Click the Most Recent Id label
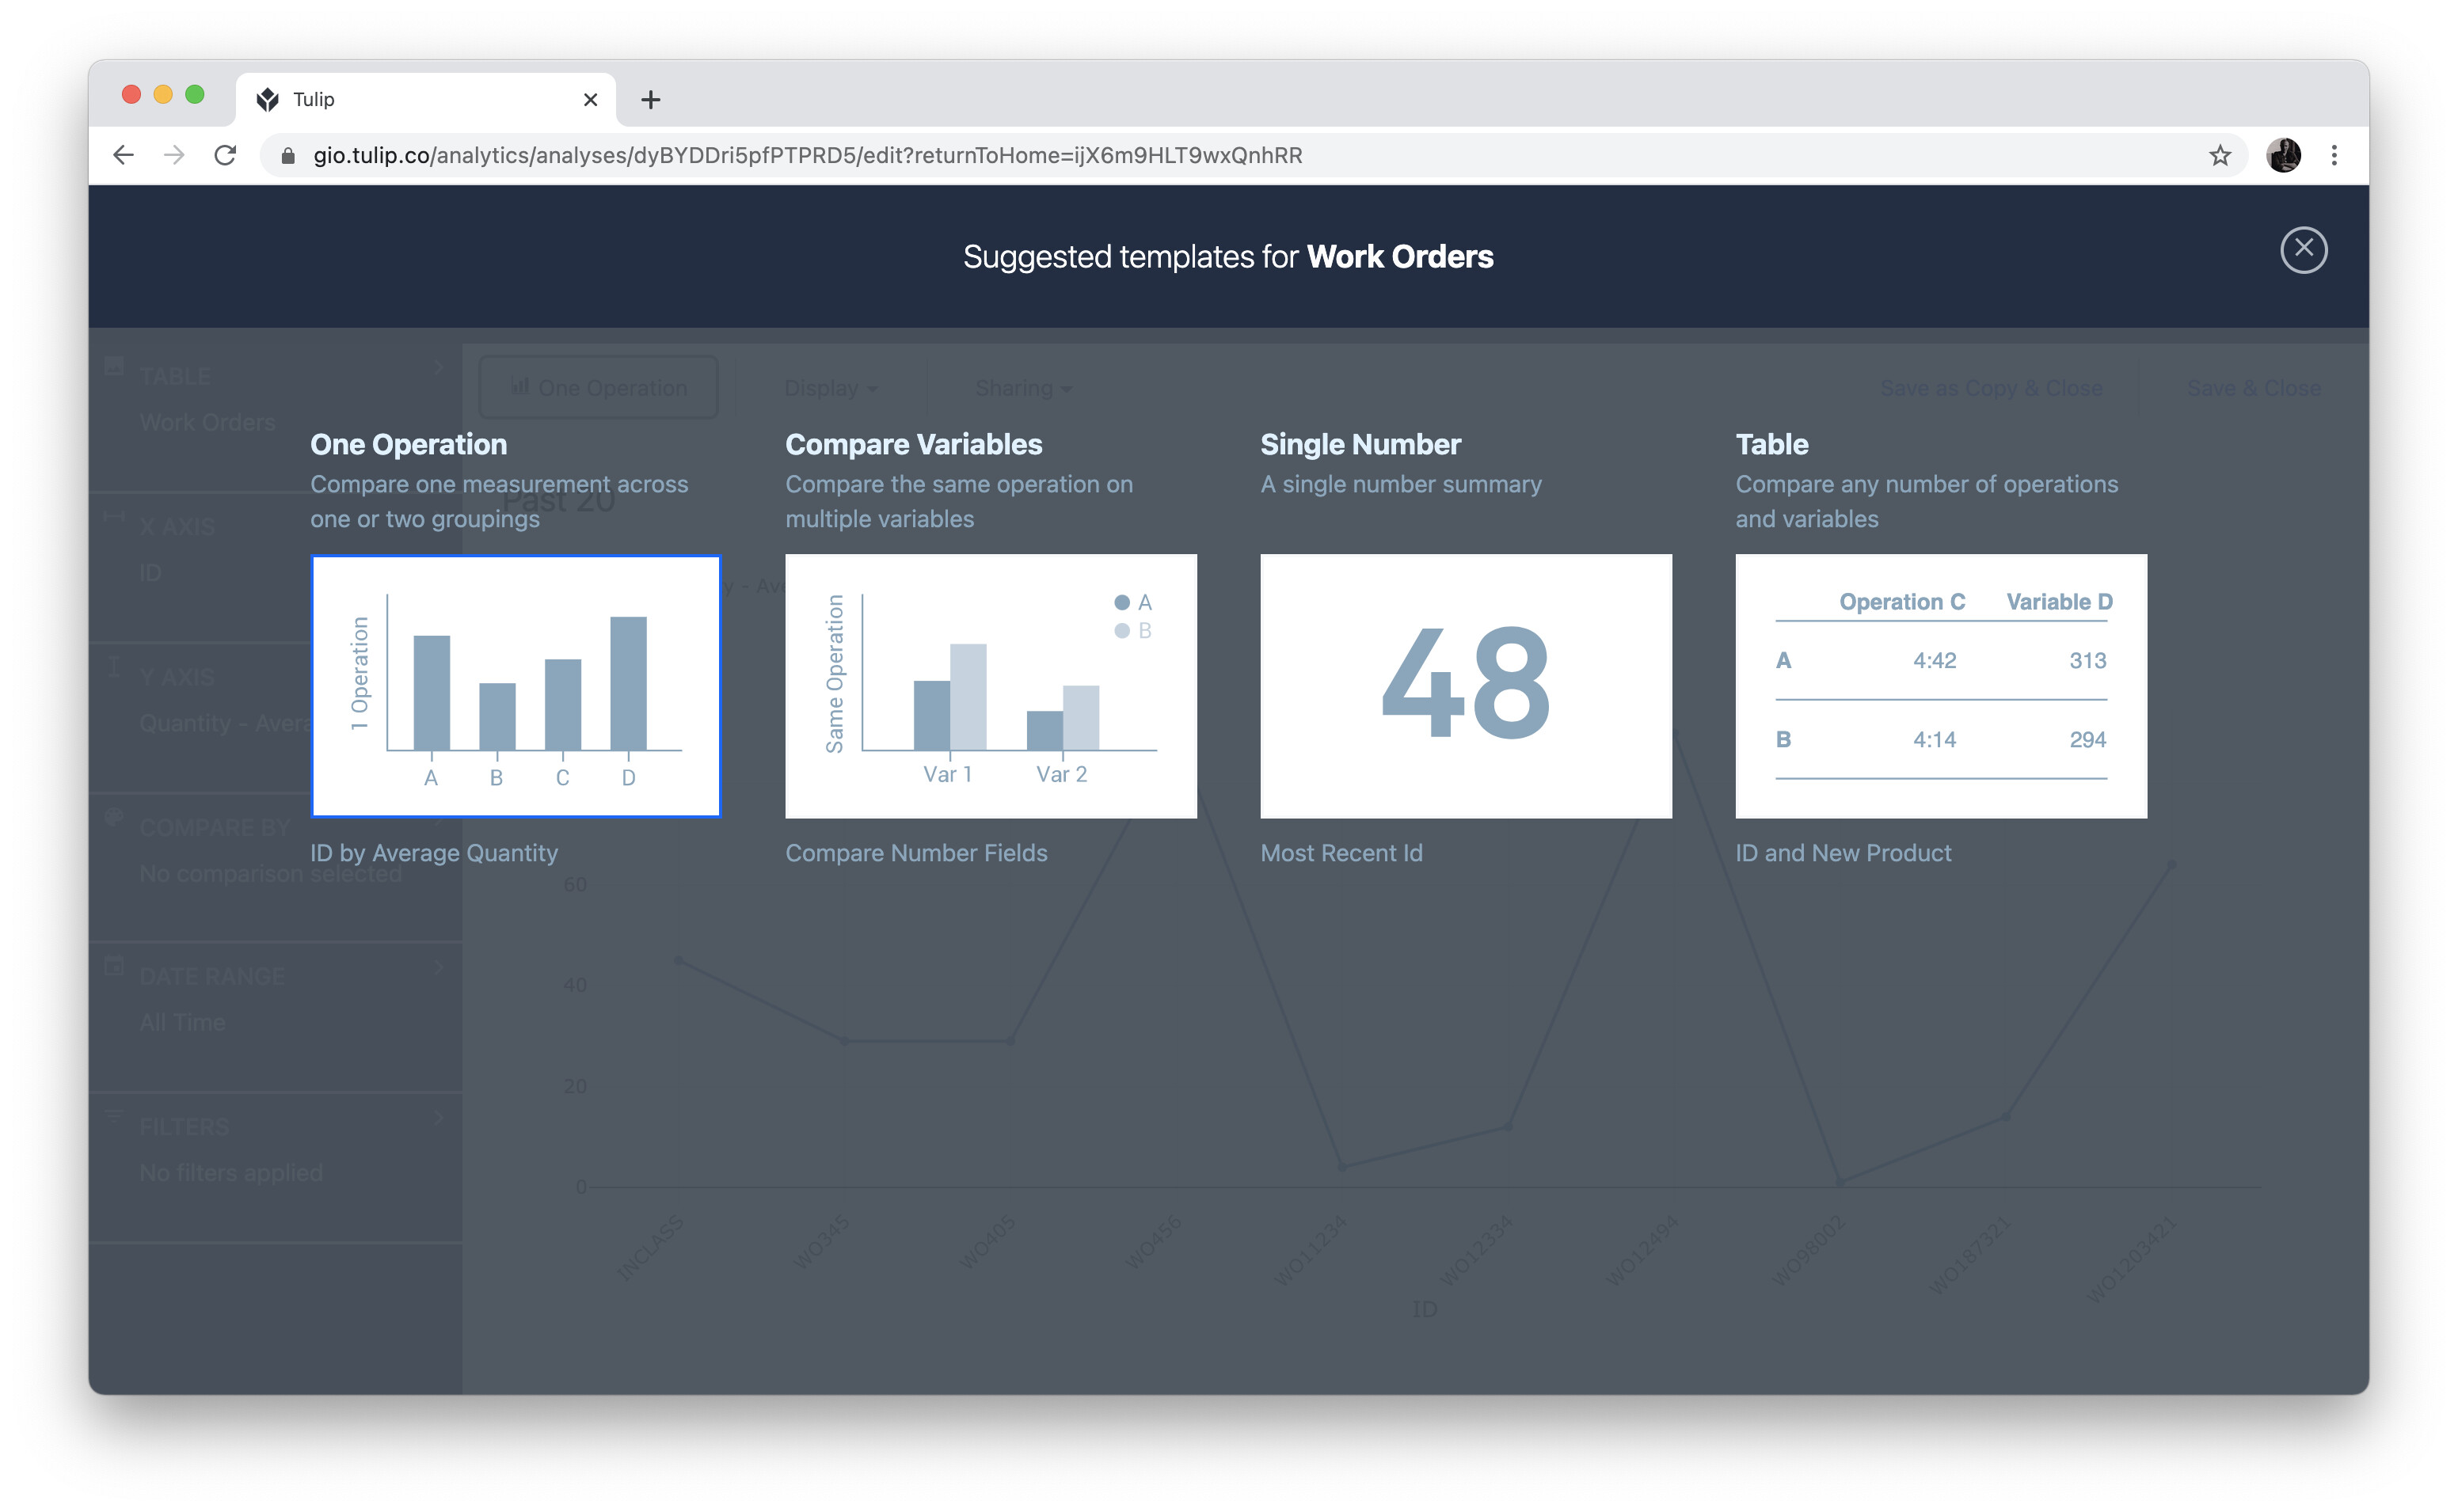The height and width of the screenshot is (1512, 2458). (x=1341, y=853)
